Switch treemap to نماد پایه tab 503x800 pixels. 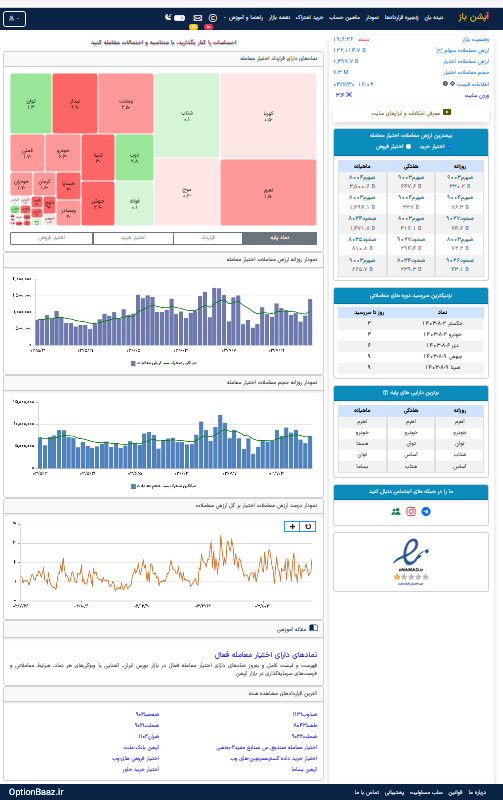(x=280, y=238)
